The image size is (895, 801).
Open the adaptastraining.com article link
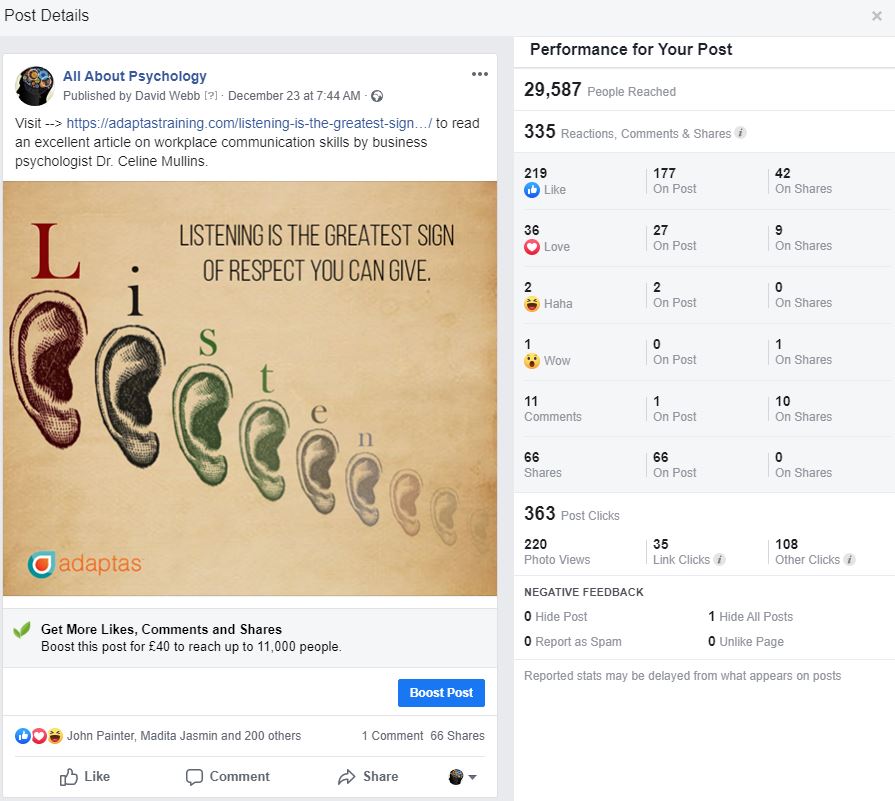(x=249, y=123)
